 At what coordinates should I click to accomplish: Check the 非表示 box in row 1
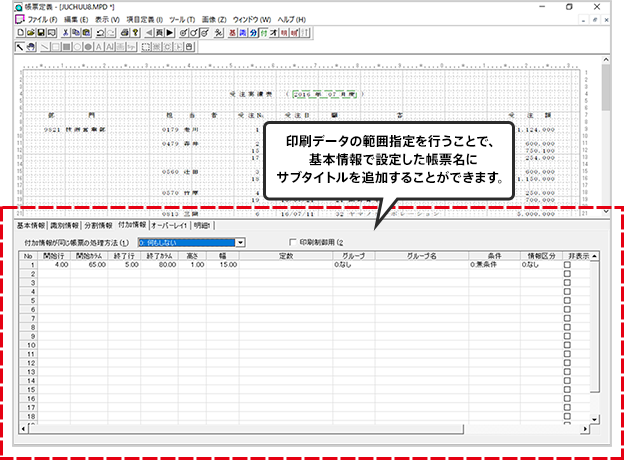[568, 265]
